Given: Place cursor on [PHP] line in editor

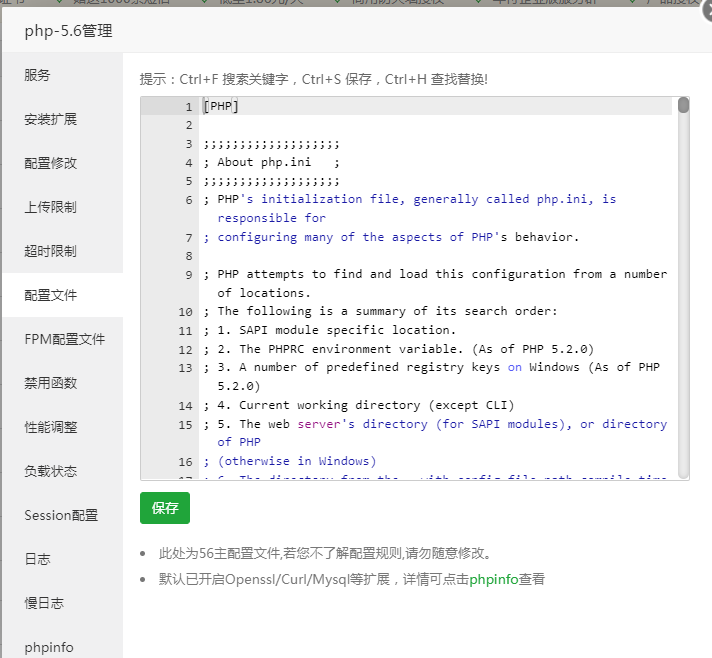Looking at the screenshot, I should pos(221,106).
